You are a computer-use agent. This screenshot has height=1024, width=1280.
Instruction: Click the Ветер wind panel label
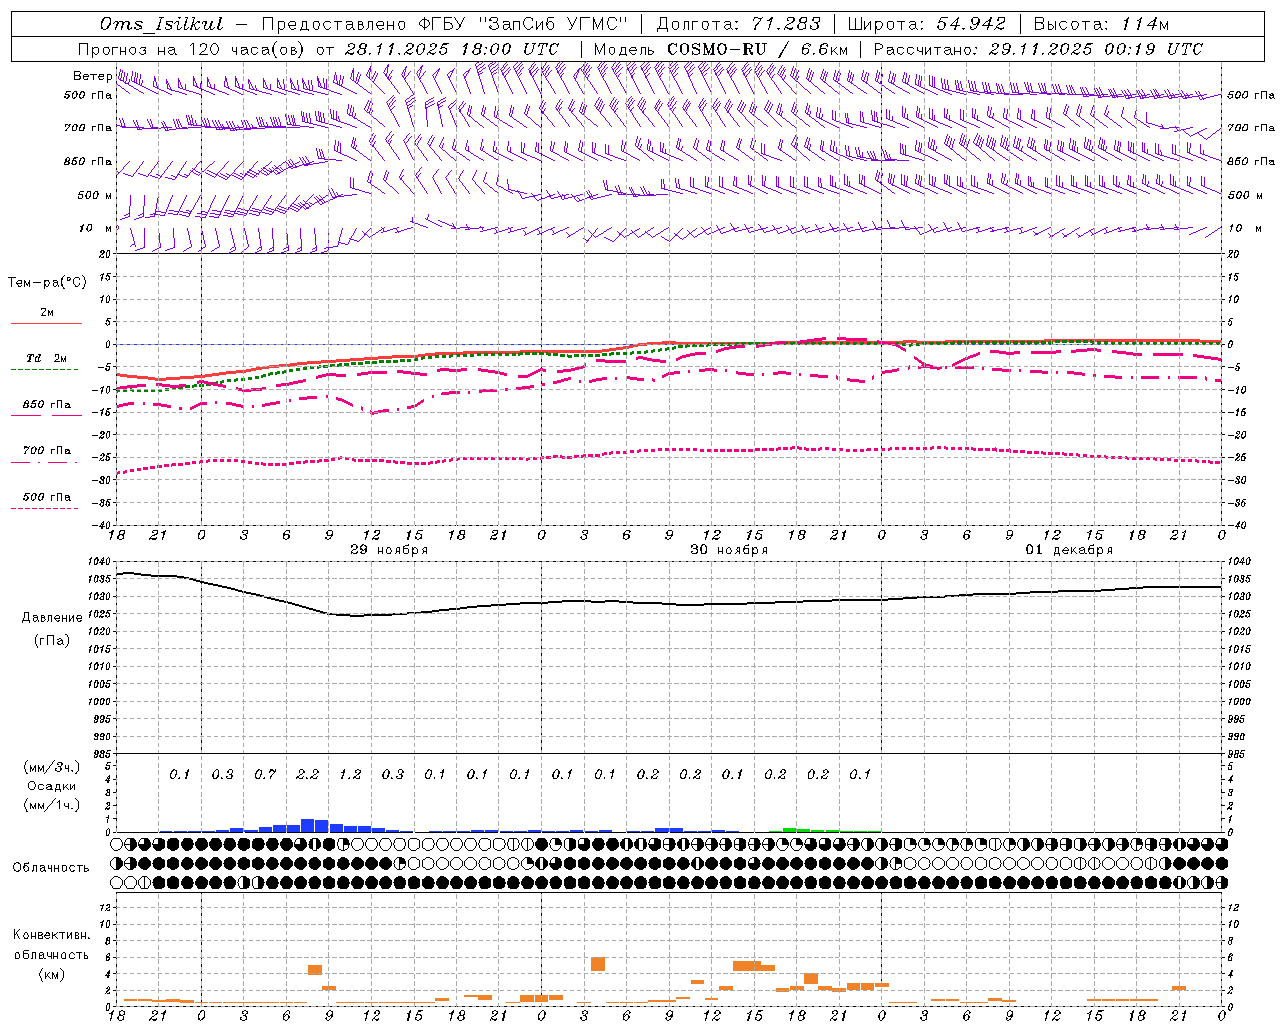(92, 76)
